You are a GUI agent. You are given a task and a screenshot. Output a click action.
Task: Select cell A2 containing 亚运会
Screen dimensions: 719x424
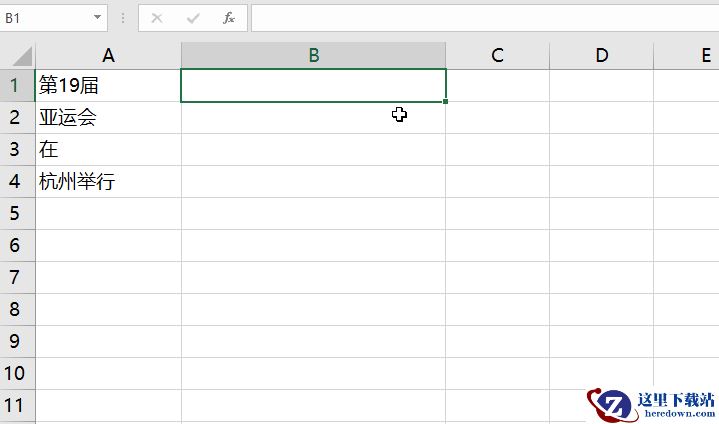108,117
